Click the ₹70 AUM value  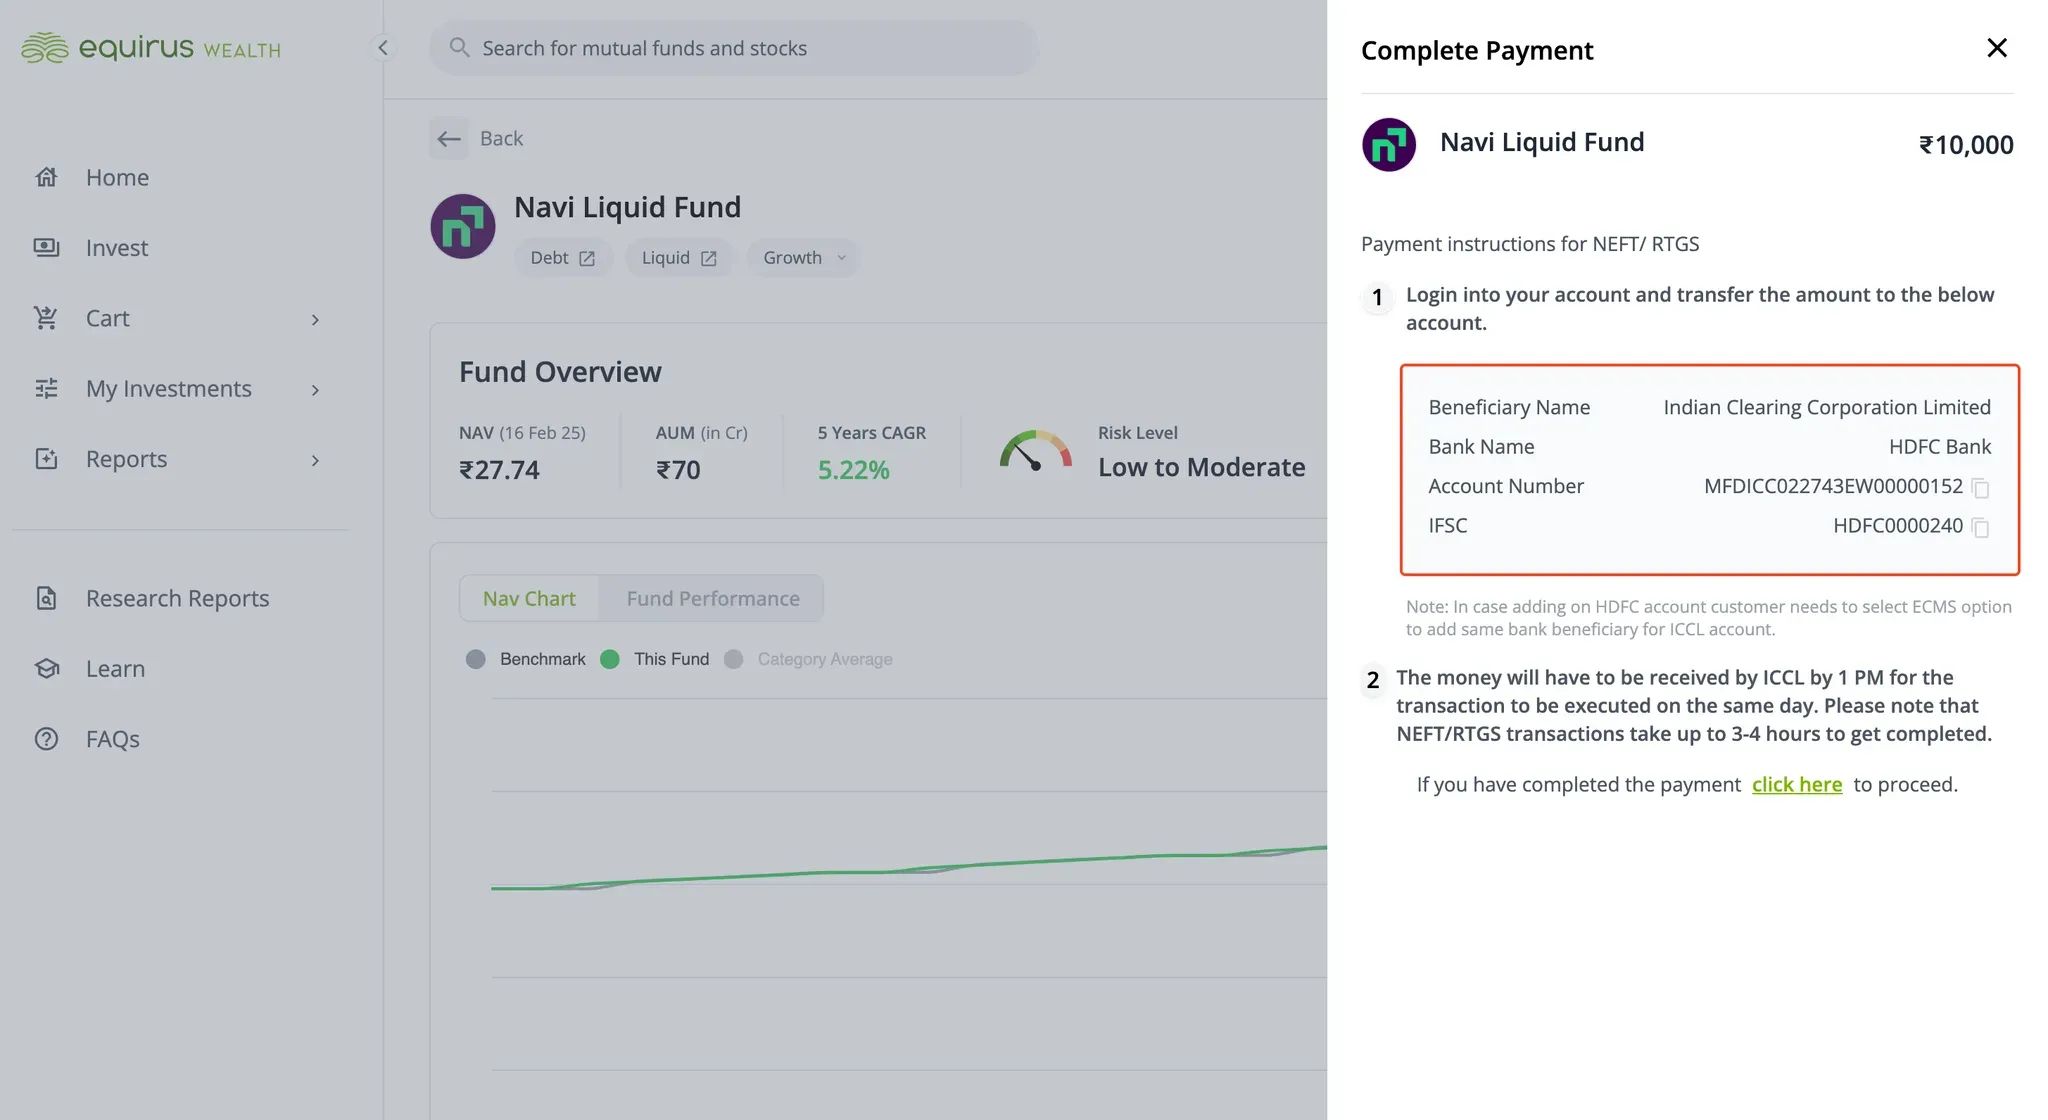(x=678, y=470)
